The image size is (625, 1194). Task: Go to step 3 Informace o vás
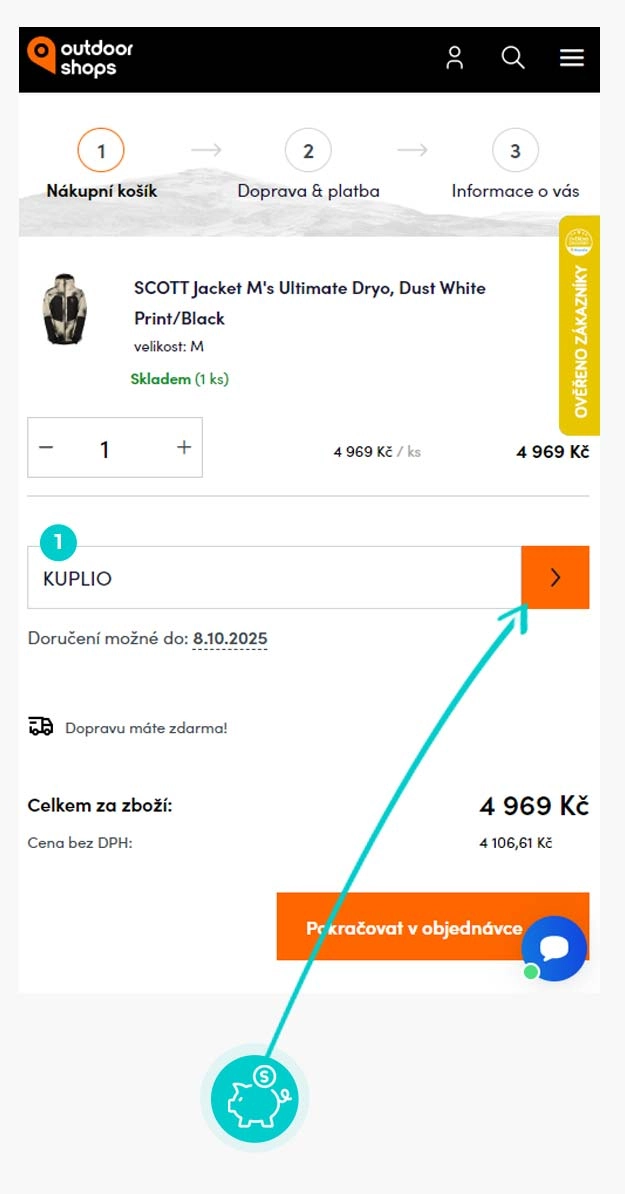click(515, 152)
